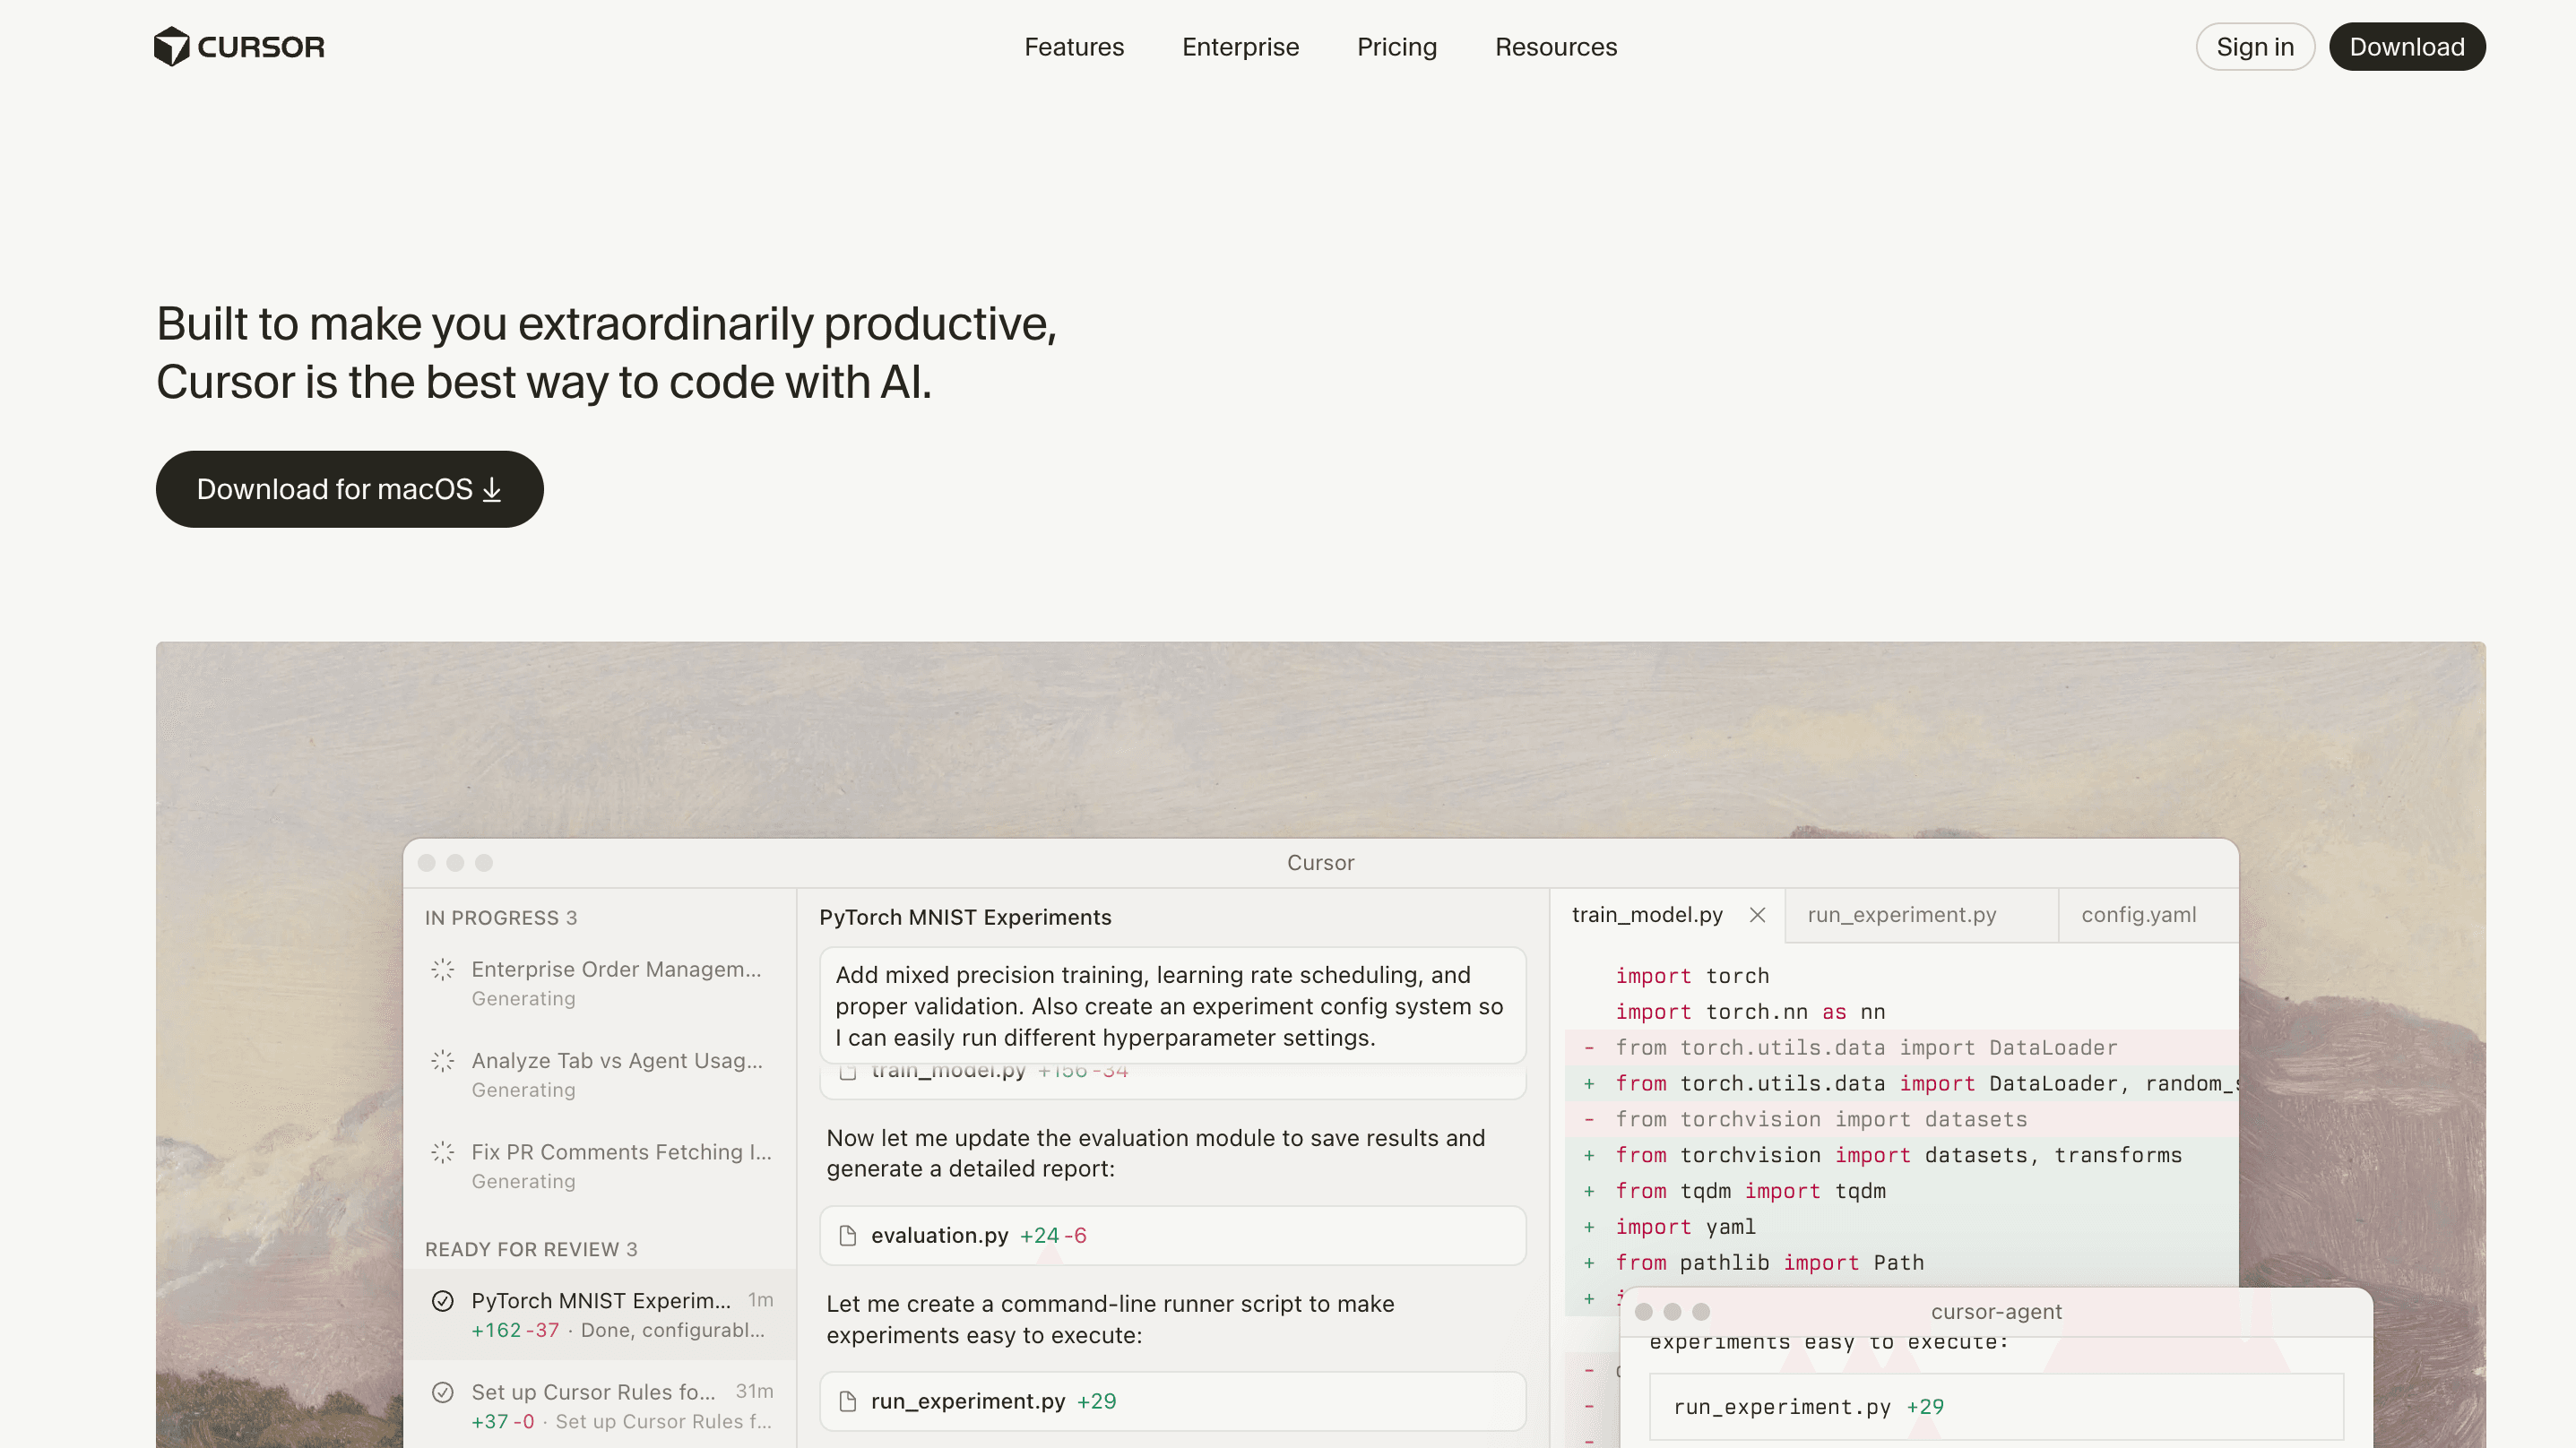Open the Features nav menu

pyautogui.click(x=1074, y=47)
